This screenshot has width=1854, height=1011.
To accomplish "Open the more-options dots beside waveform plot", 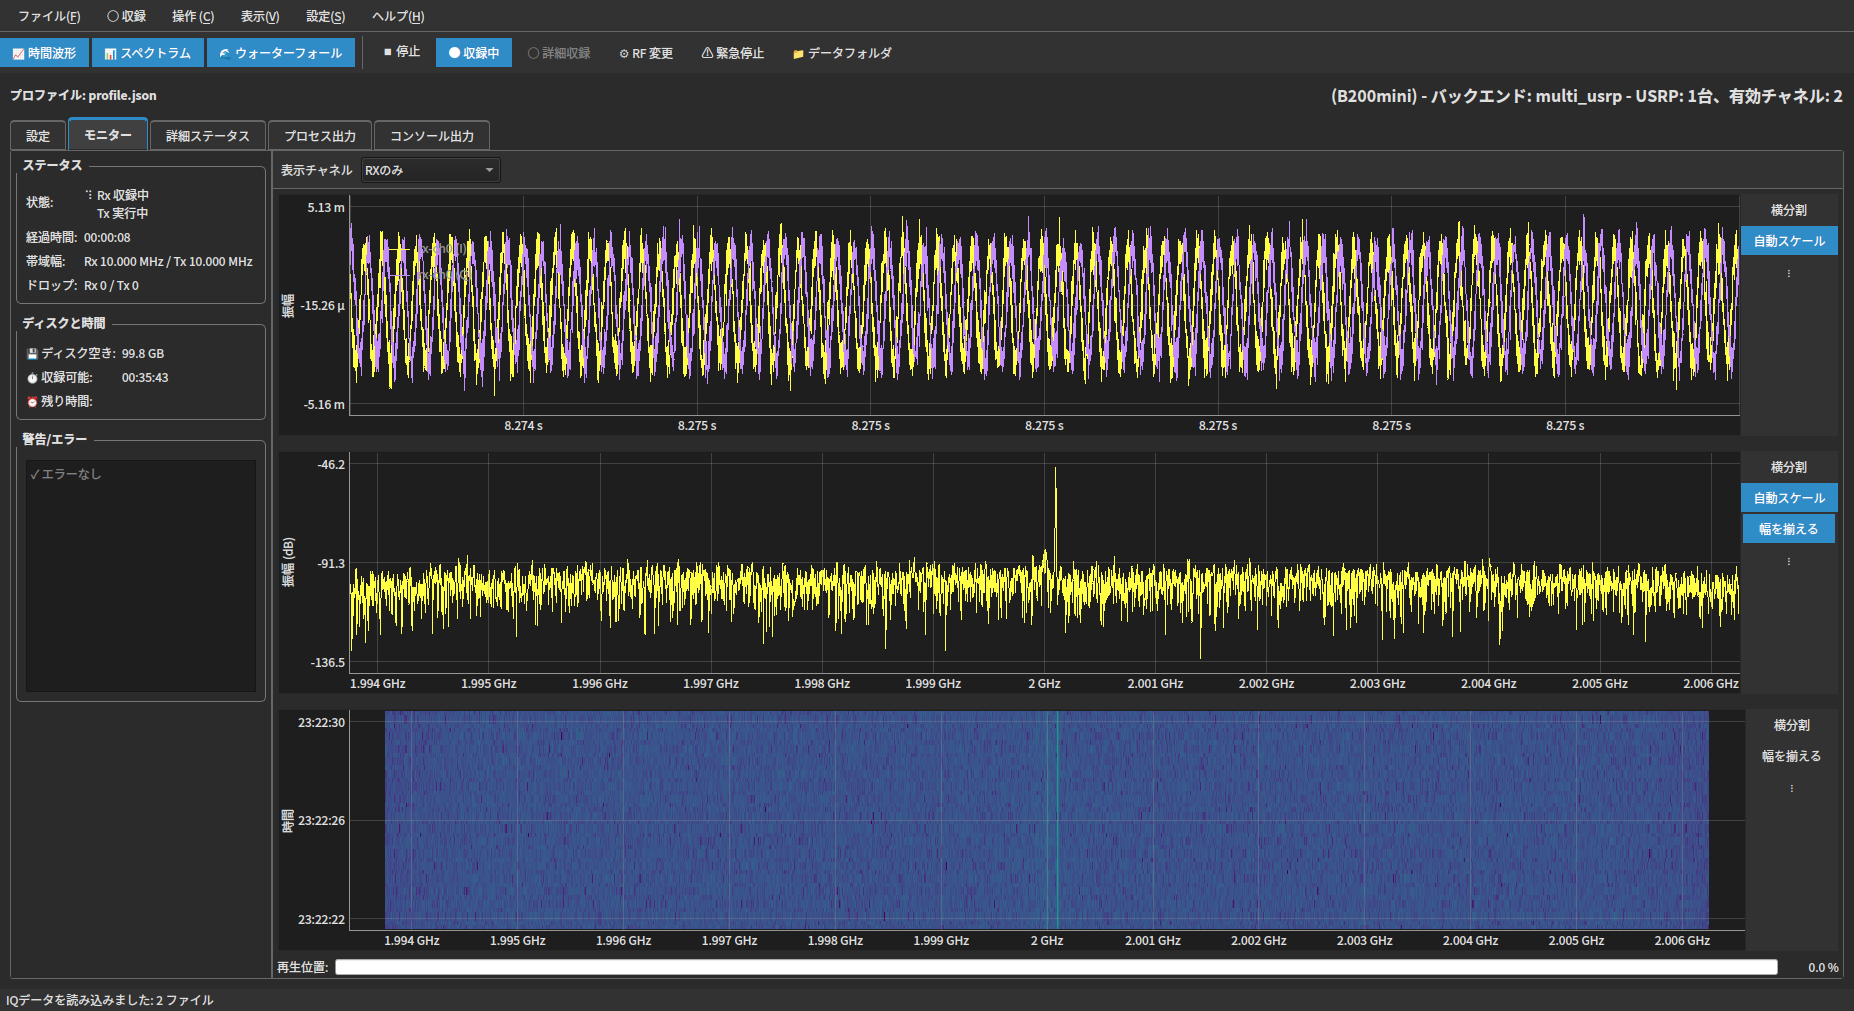I will click(x=1789, y=273).
